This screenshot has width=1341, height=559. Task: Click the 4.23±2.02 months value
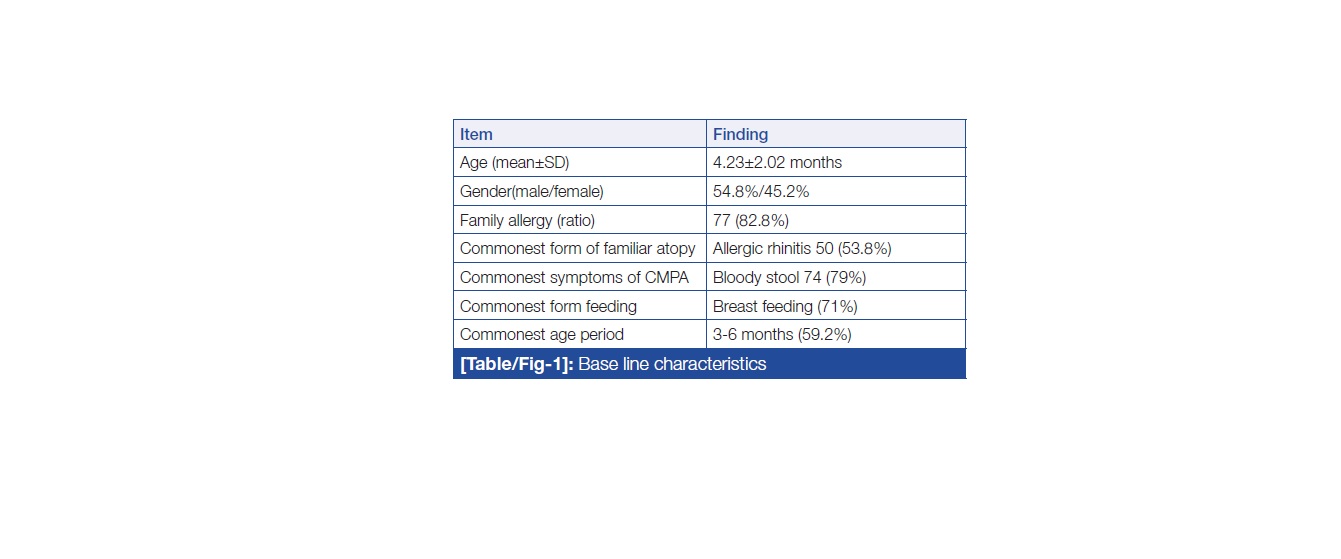click(x=777, y=162)
